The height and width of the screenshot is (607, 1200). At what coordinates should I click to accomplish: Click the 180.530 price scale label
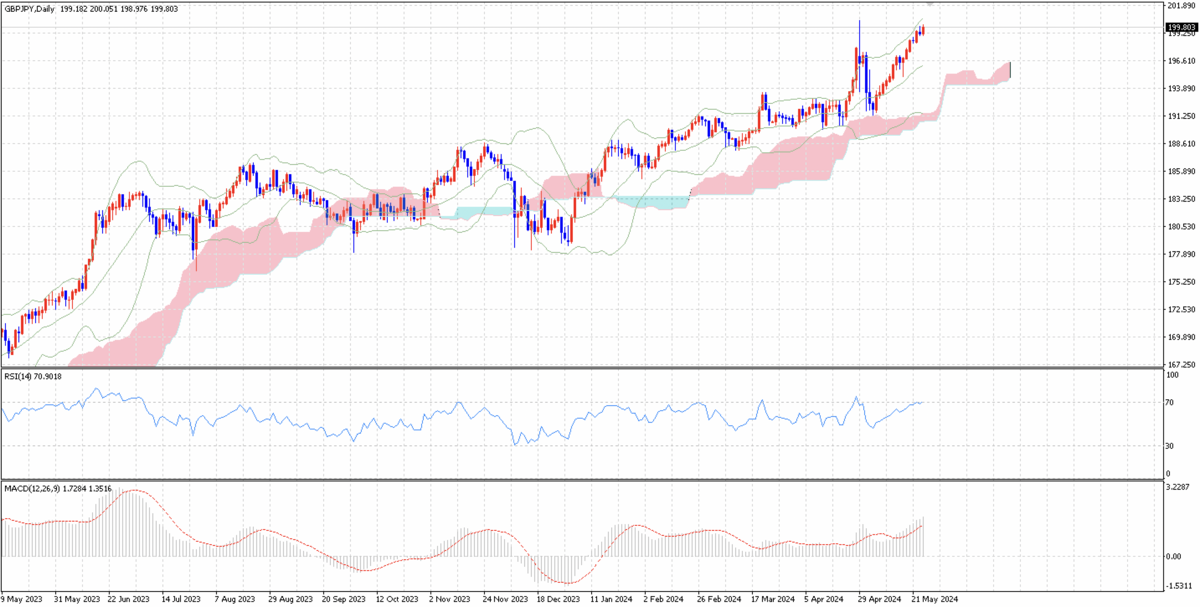pyautogui.click(x=1182, y=227)
